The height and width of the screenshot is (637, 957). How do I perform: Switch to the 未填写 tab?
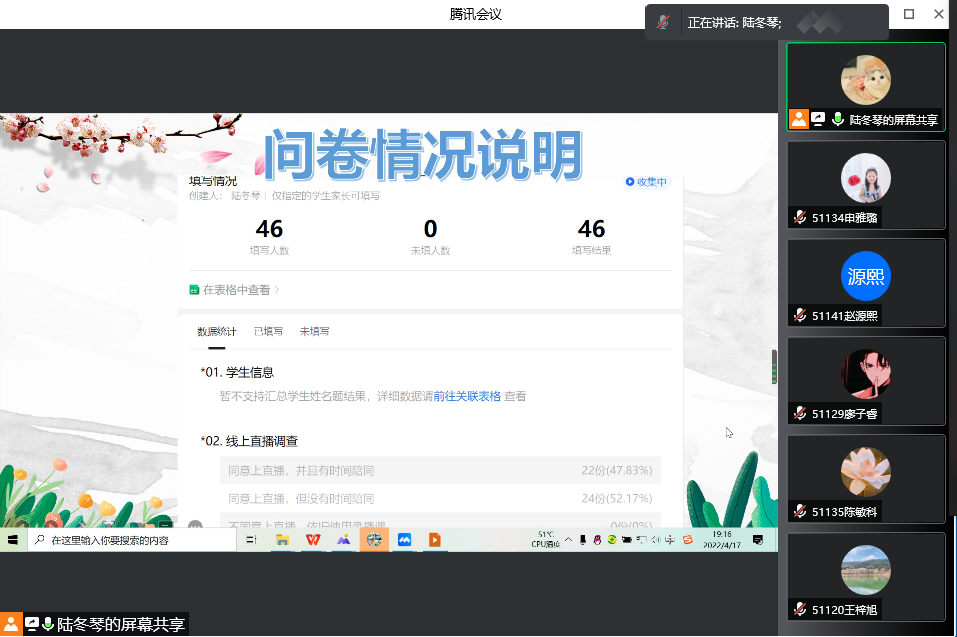(314, 331)
